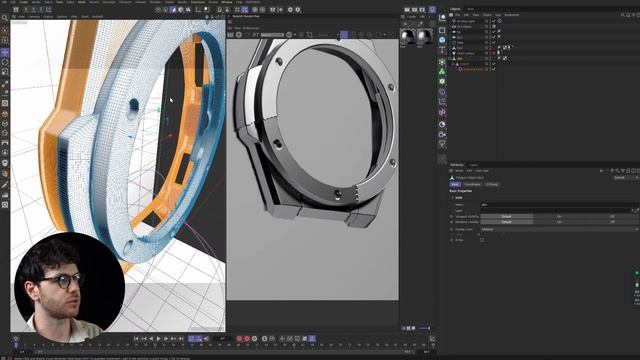This screenshot has width=640, height=360.
Task: Open the RenderView output dropdown next to RT
Action: pyautogui.click(x=272, y=35)
